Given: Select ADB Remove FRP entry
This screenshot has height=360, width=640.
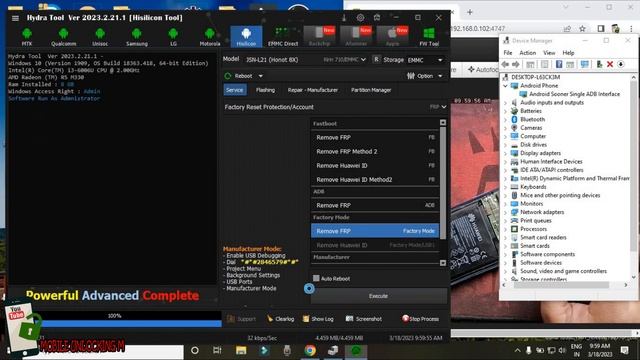Looking at the screenshot, I should click(x=375, y=205).
